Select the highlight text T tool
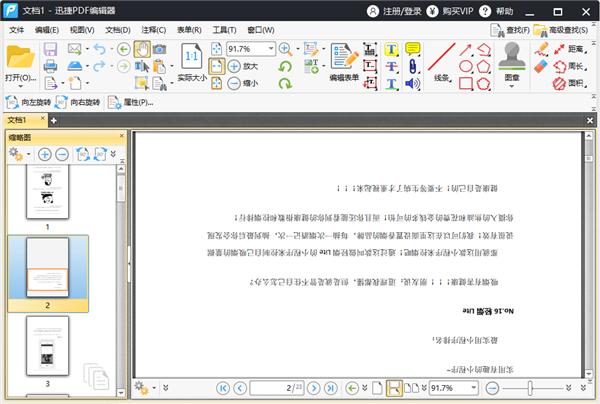The image size is (600, 404). [x=391, y=49]
